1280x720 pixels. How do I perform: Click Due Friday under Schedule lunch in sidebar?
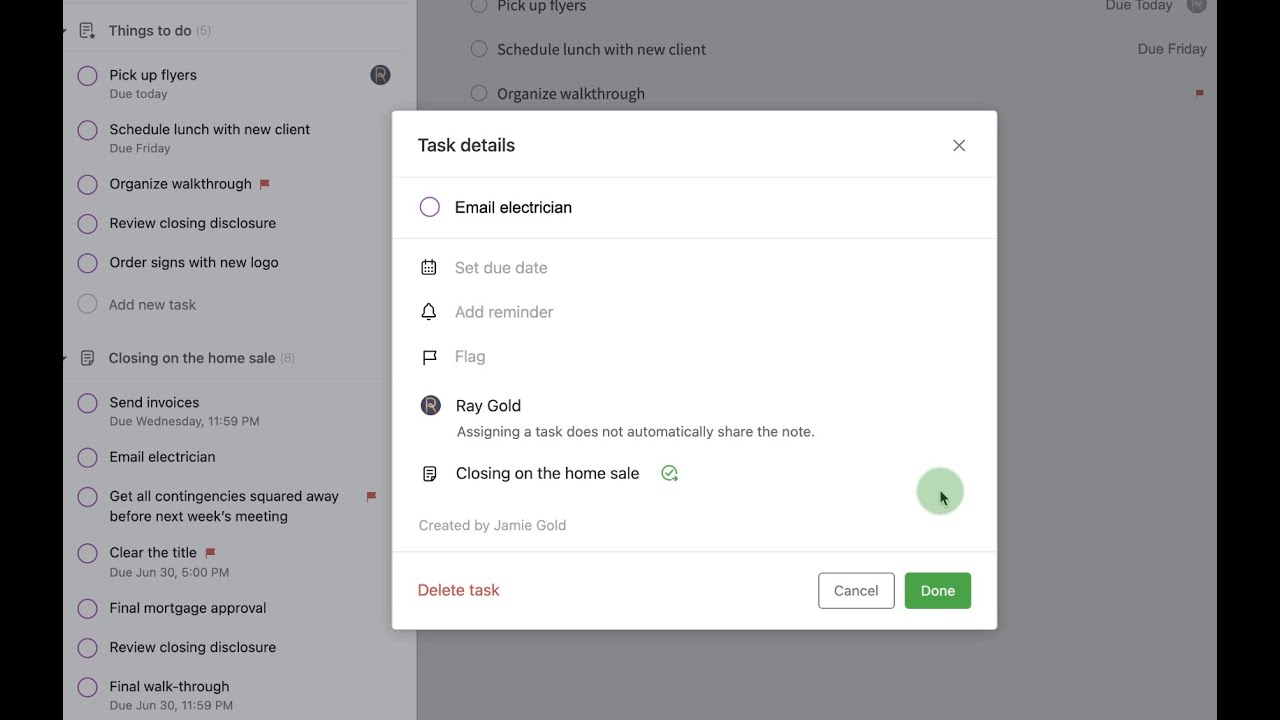click(x=140, y=148)
